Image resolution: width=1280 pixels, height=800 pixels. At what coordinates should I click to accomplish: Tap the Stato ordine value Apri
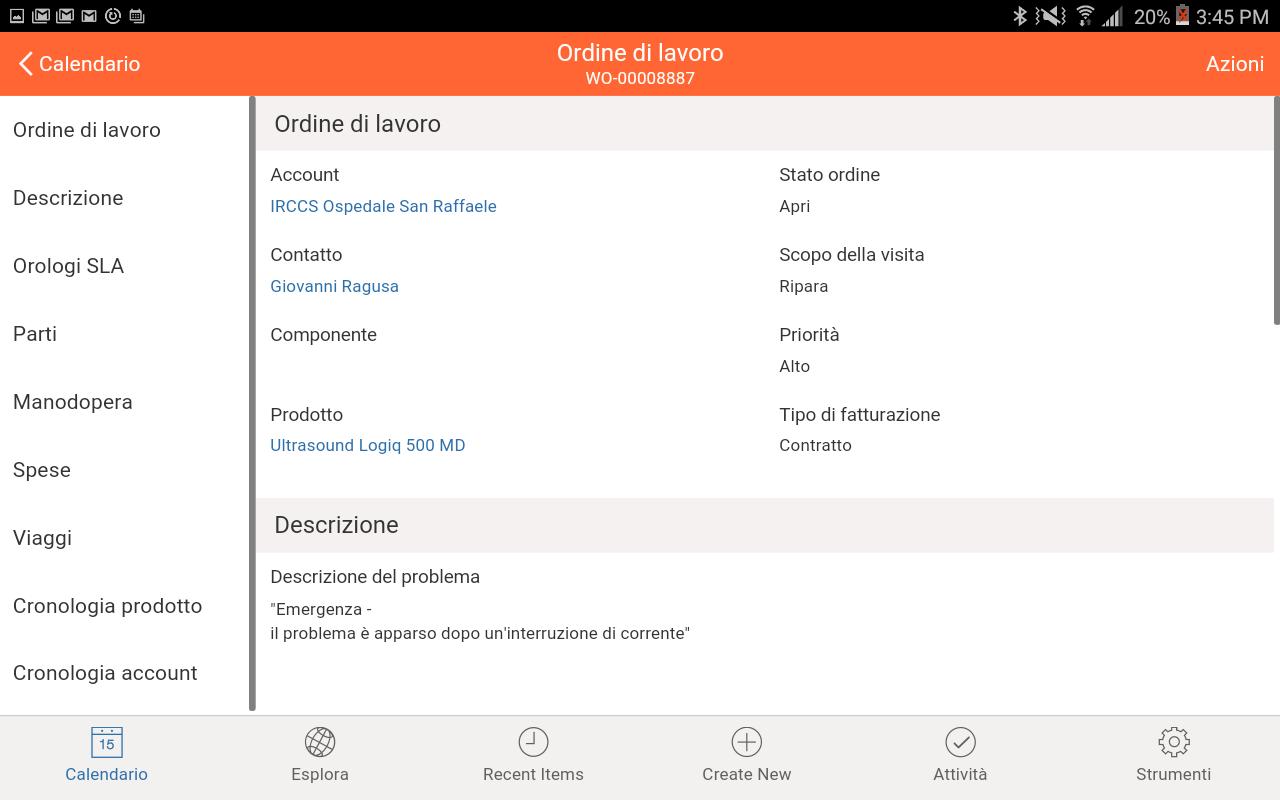(794, 206)
